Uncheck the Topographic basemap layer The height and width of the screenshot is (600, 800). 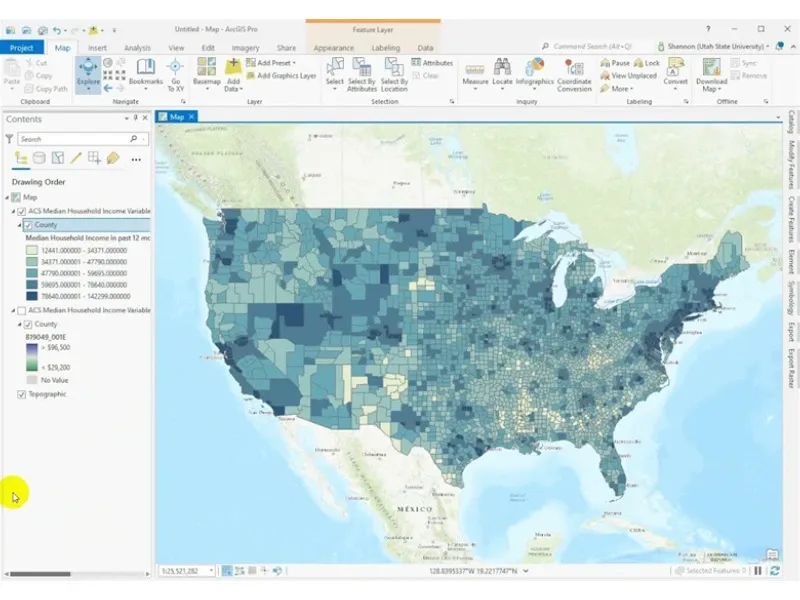coord(20,395)
